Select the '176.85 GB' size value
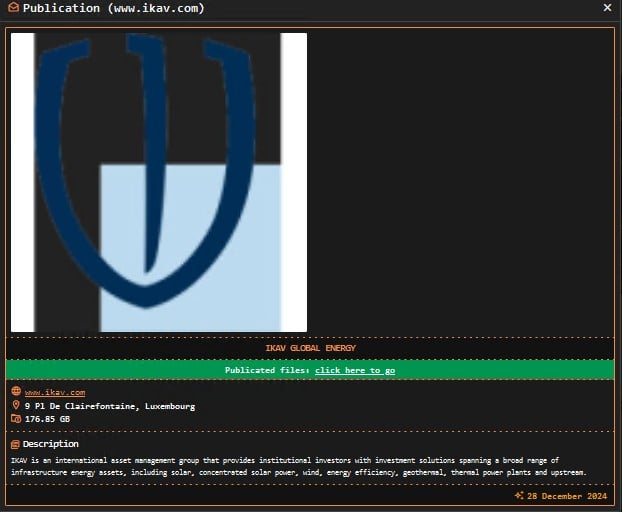 (47, 419)
